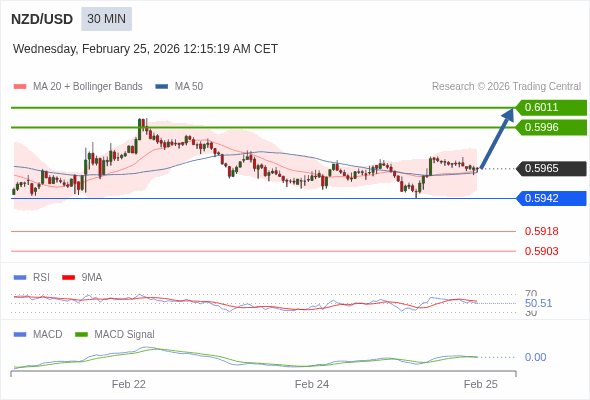Click the RSI legend label
Image resolution: width=590 pixels, height=400 pixels.
point(41,278)
